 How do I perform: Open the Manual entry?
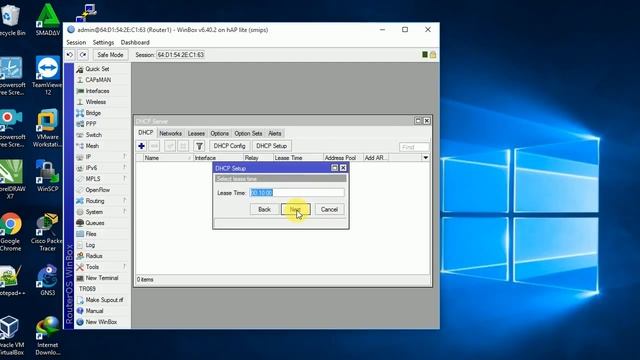click(94, 311)
